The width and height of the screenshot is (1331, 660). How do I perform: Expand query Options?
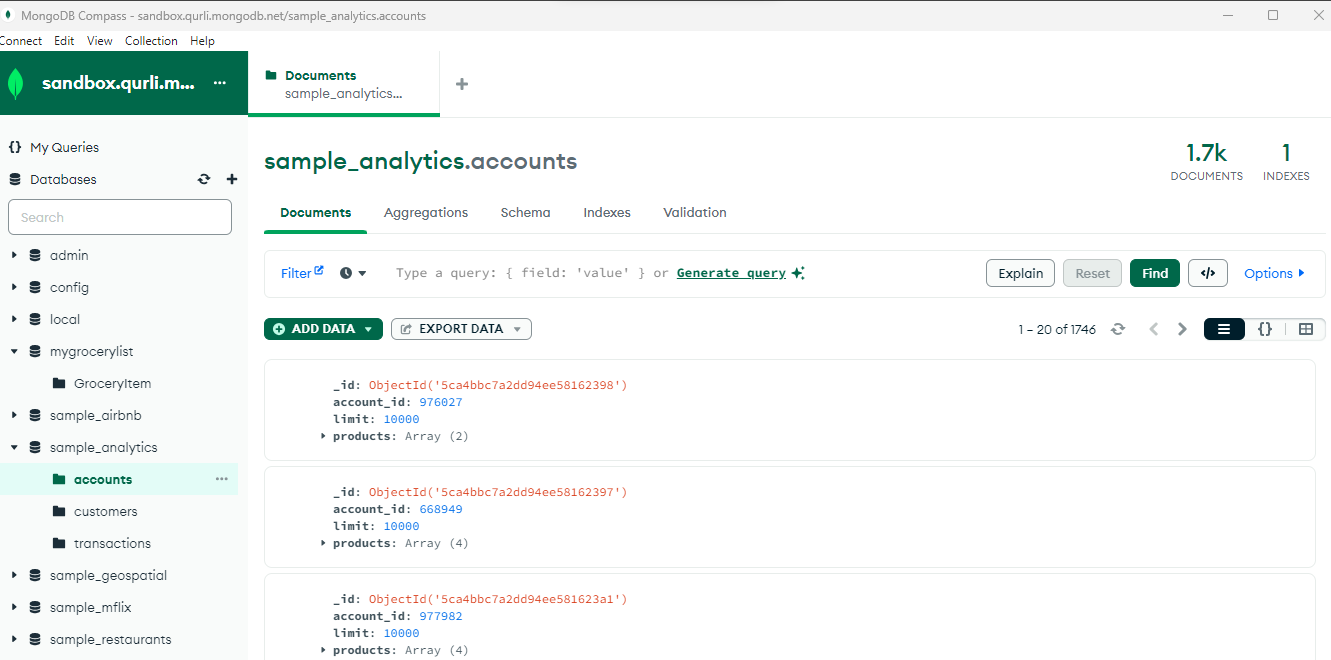click(x=1274, y=273)
